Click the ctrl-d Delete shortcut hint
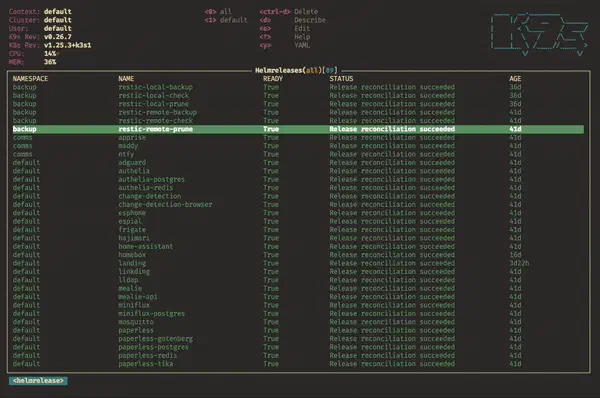 (x=289, y=12)
